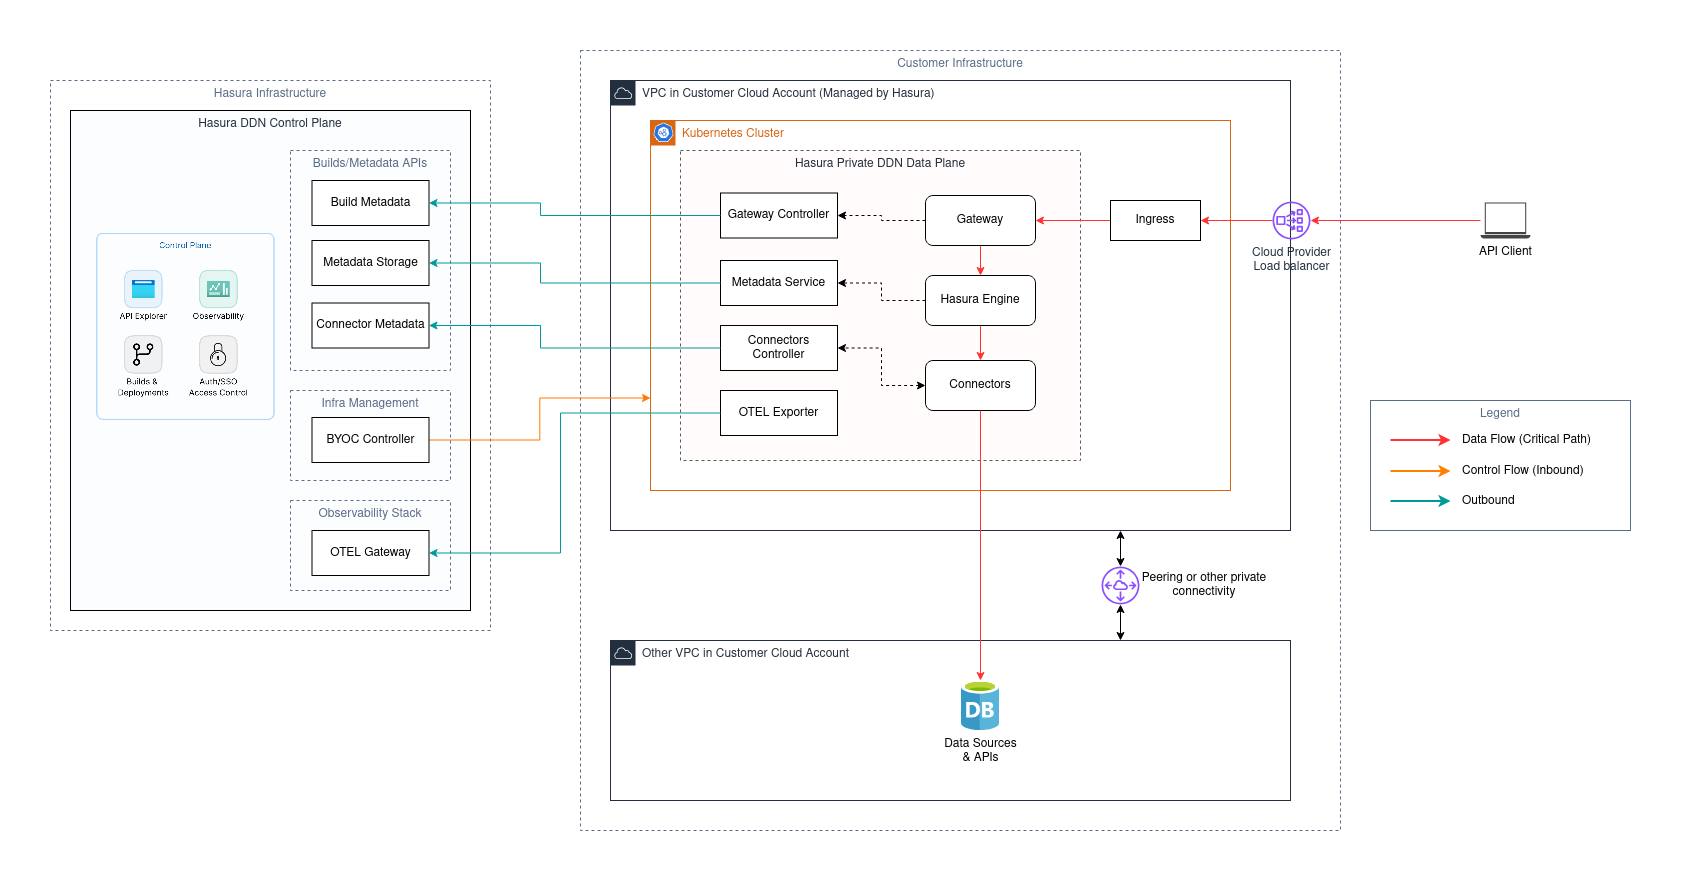Click the Observability chart icon
The width and height of the screenshot is (1681, 881).
(x=218, y=289)
